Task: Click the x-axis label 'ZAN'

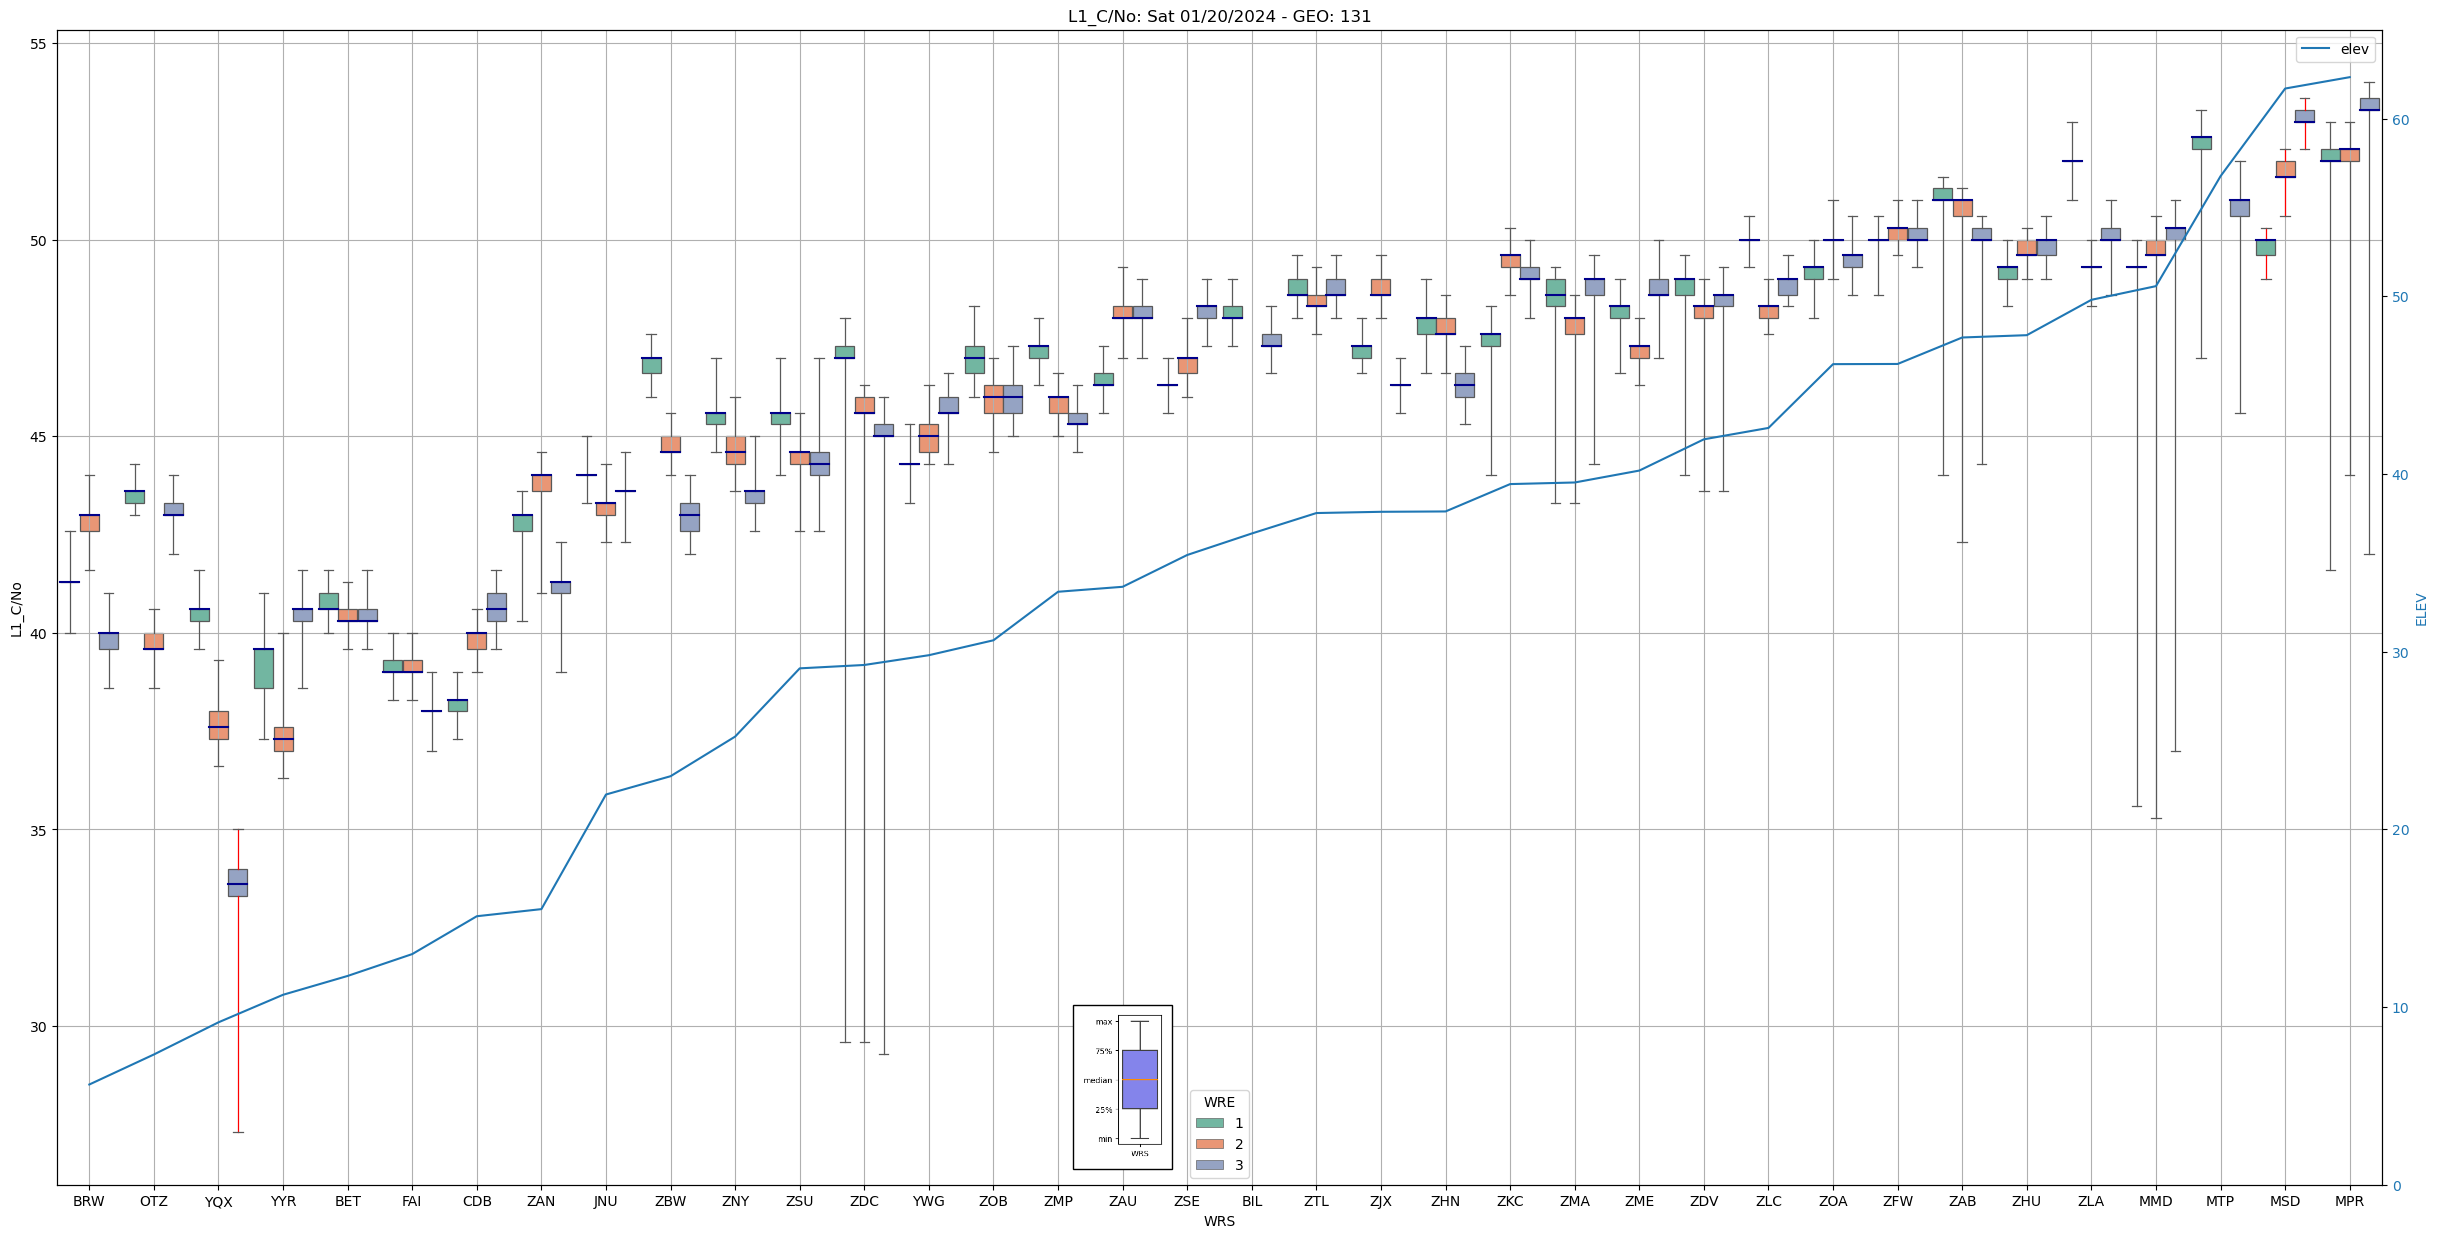Action: click(x=541, y=1201)
